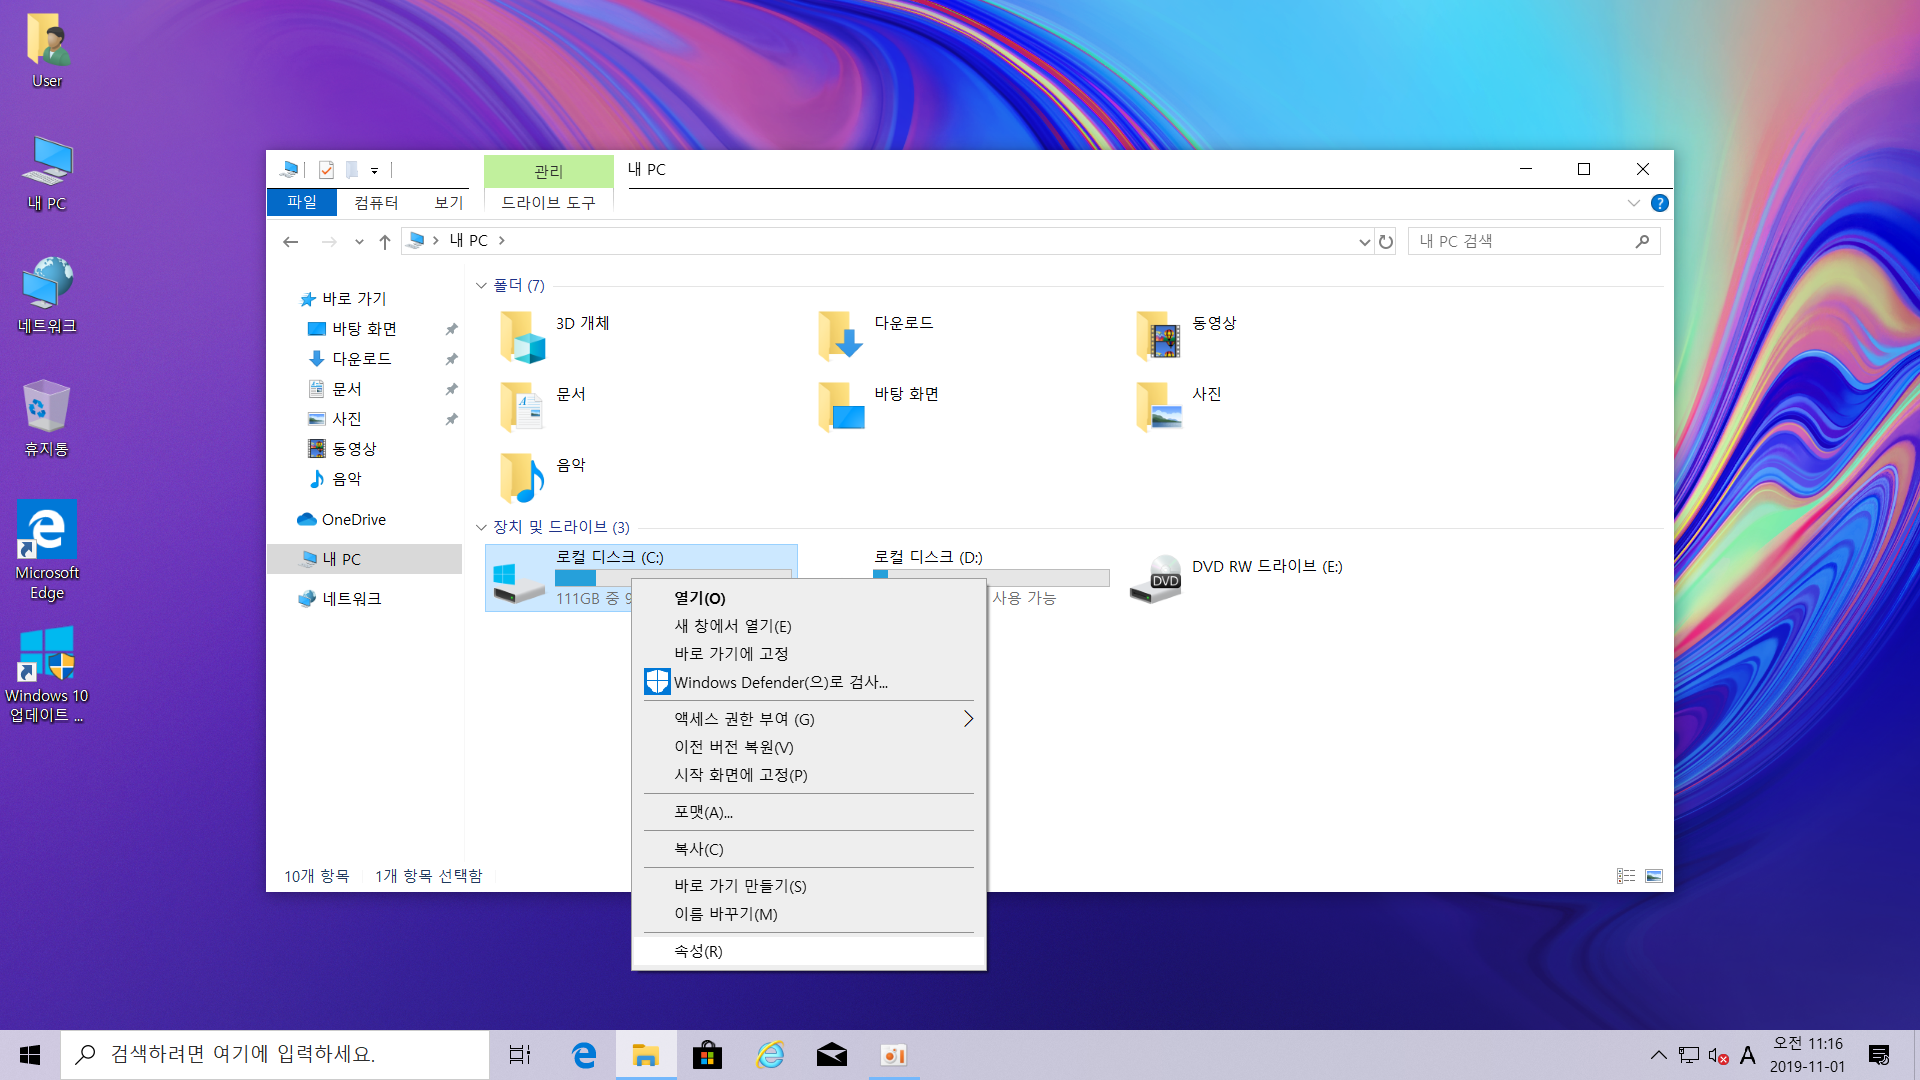Open Microsoft Store from taskbar
1920x1080 pixels.
point(707,1055)
